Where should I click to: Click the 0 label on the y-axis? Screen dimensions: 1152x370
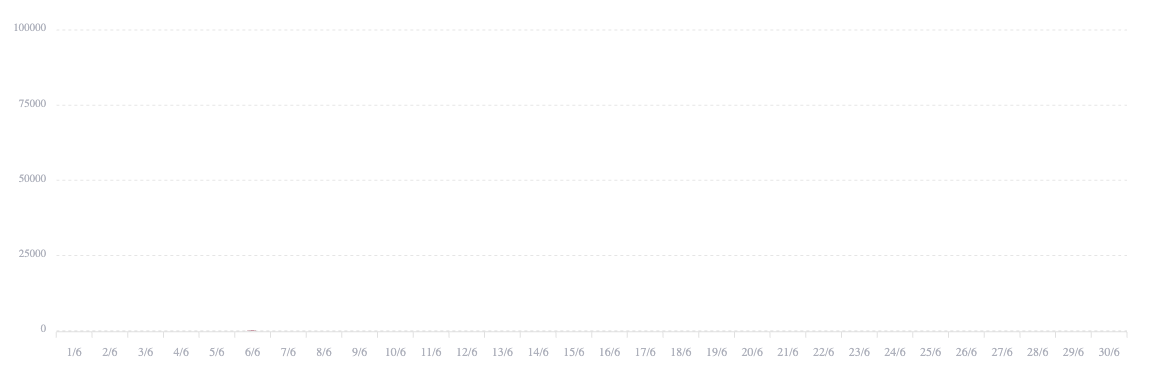click(43, 329)
